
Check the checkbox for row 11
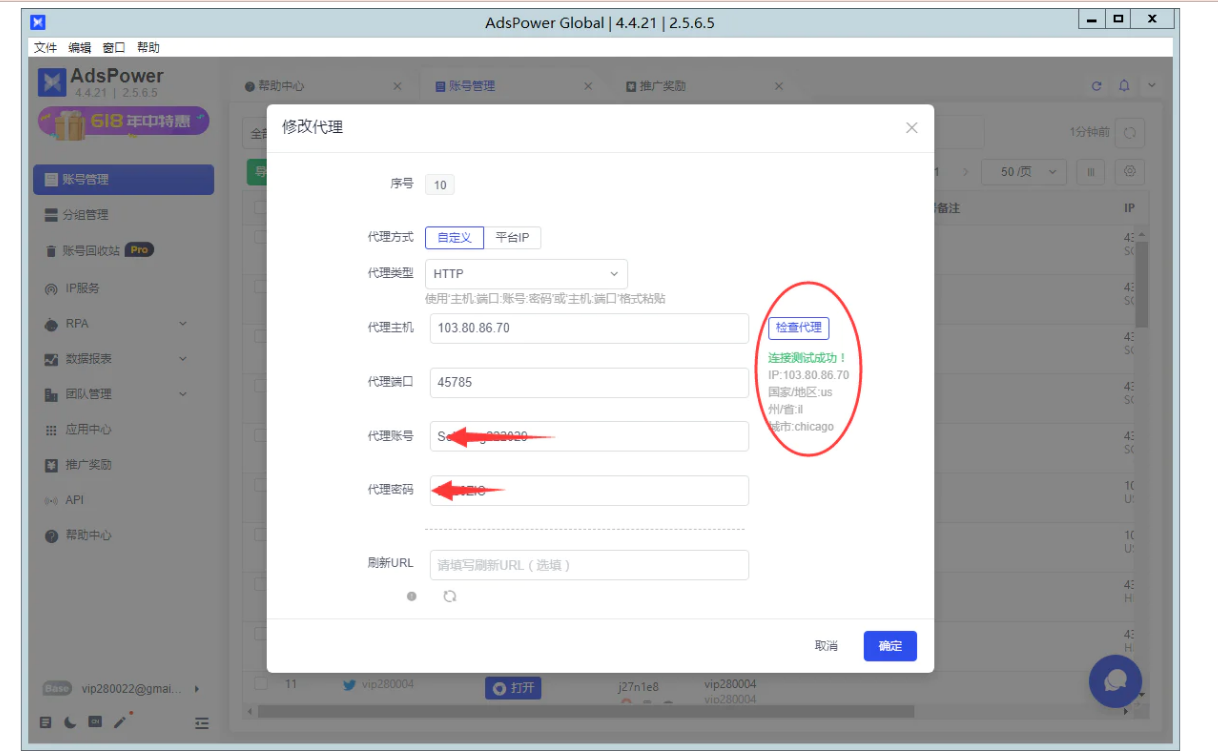[x=260, y=684]
